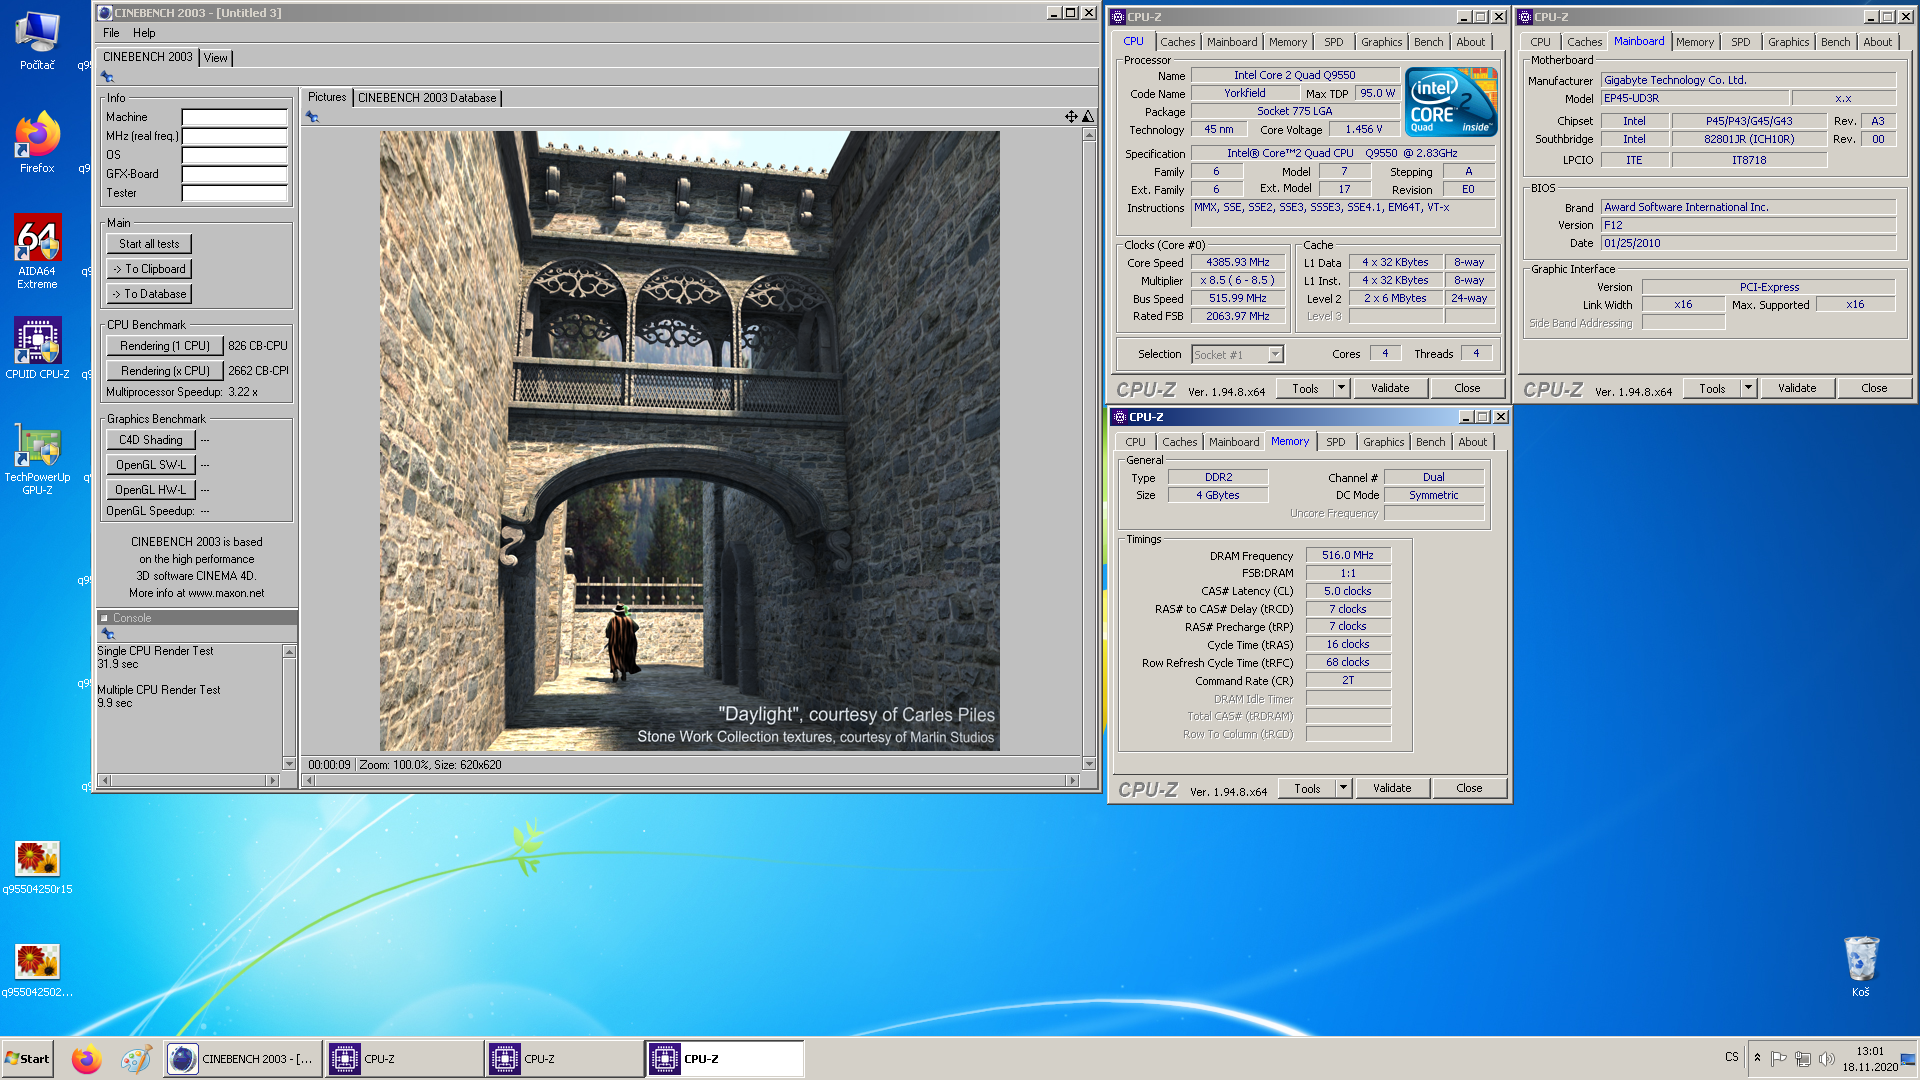Click the Firefox icon in the taskbar
Image resolution: width=1920 pixels, height=1080 pixels.
(87, 1059)
